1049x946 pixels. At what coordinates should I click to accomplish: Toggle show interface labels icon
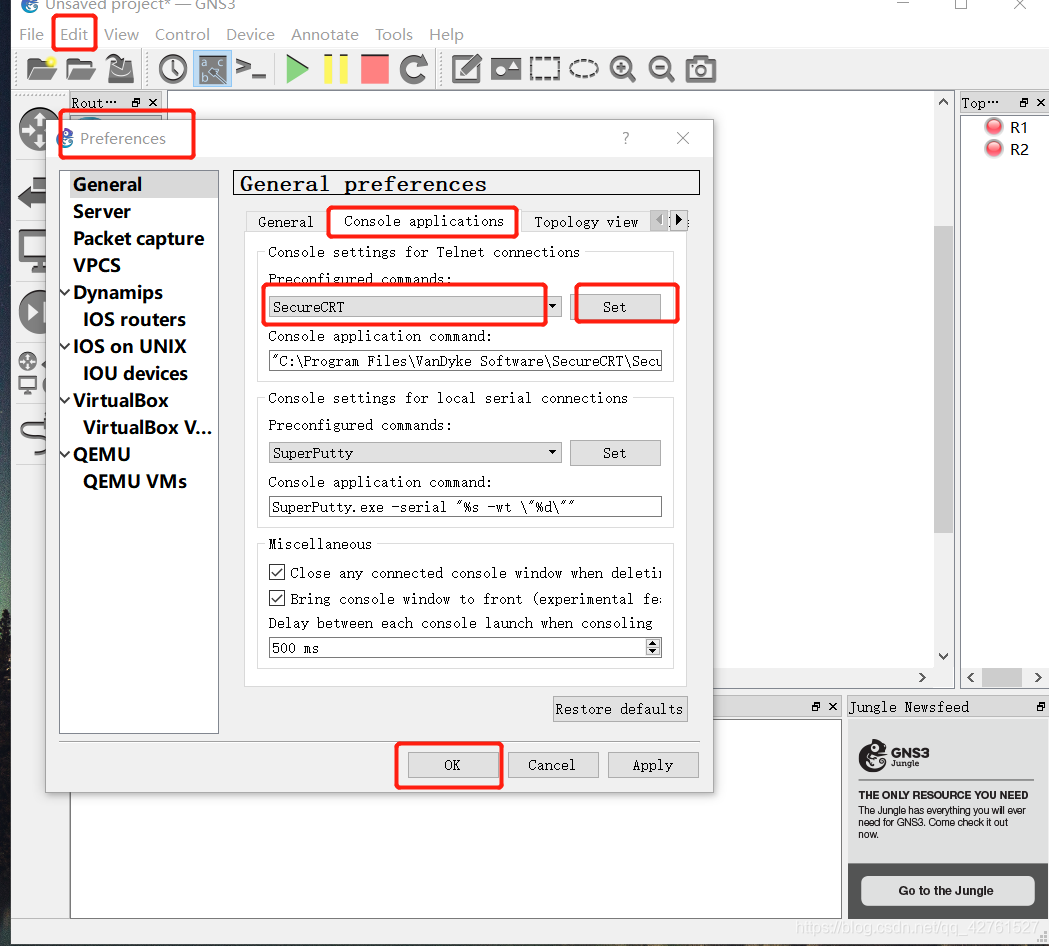coord(213,69)
